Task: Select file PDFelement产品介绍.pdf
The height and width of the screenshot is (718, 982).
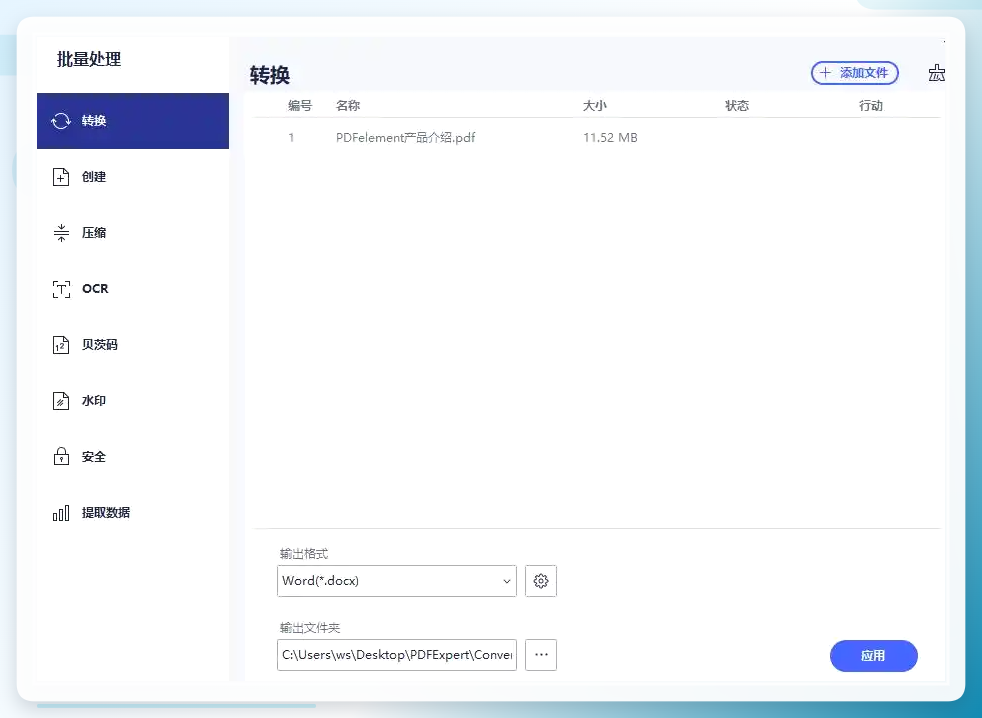Action: [405, 138]
